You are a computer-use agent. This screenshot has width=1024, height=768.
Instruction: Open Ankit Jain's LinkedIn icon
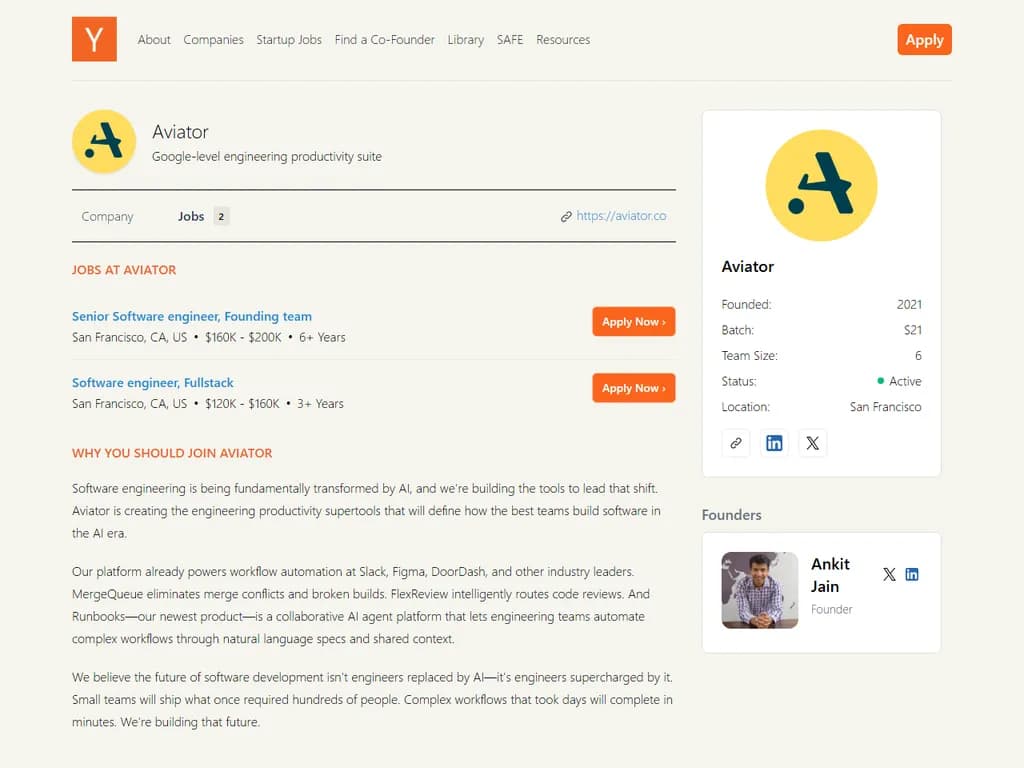(912, 574)
